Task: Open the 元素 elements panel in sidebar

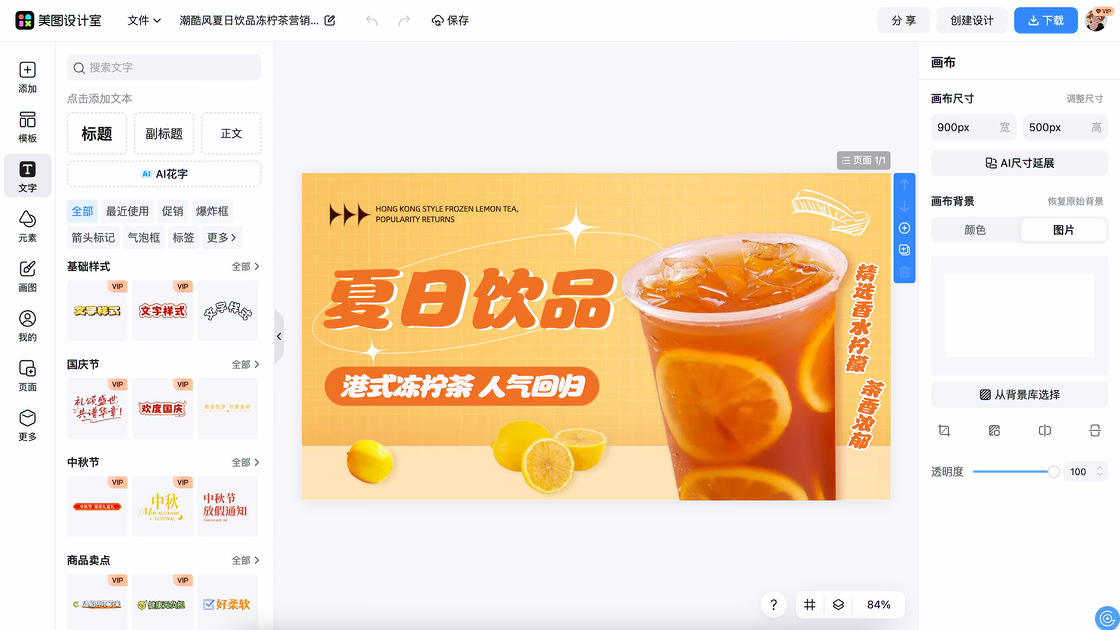Action: 27,226
